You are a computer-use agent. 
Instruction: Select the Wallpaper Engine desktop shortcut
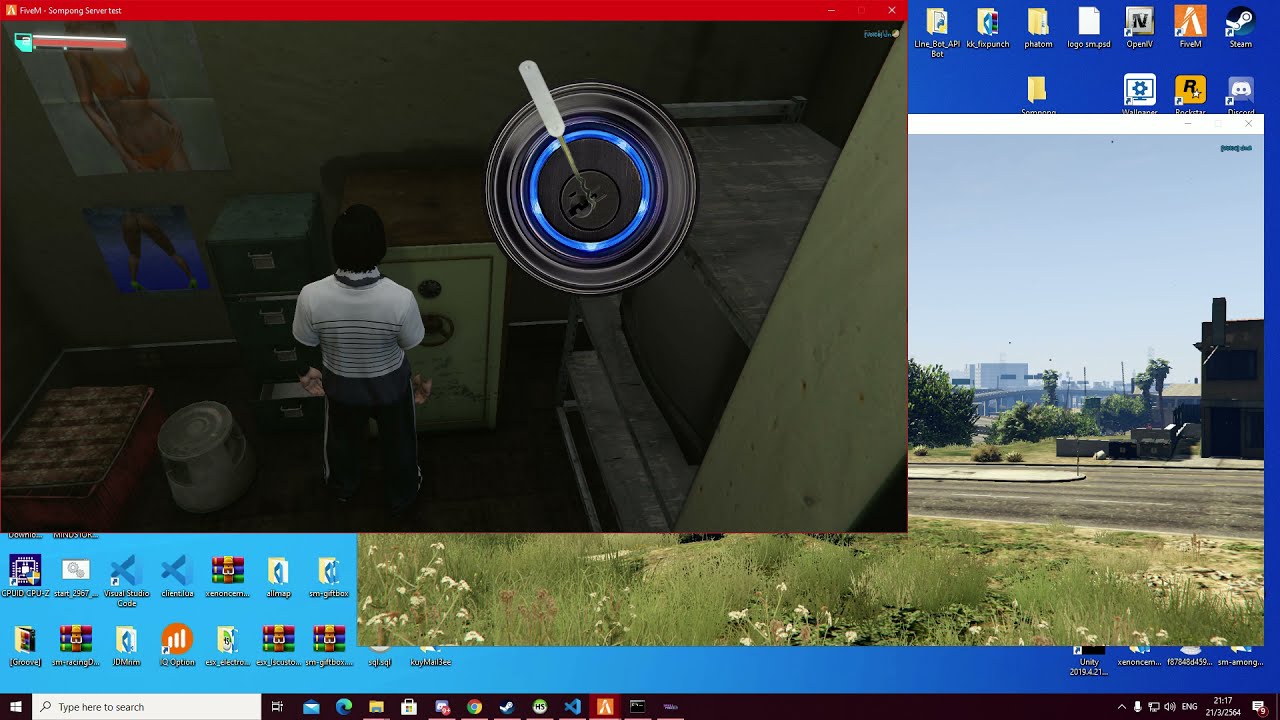coord(1139,95)
